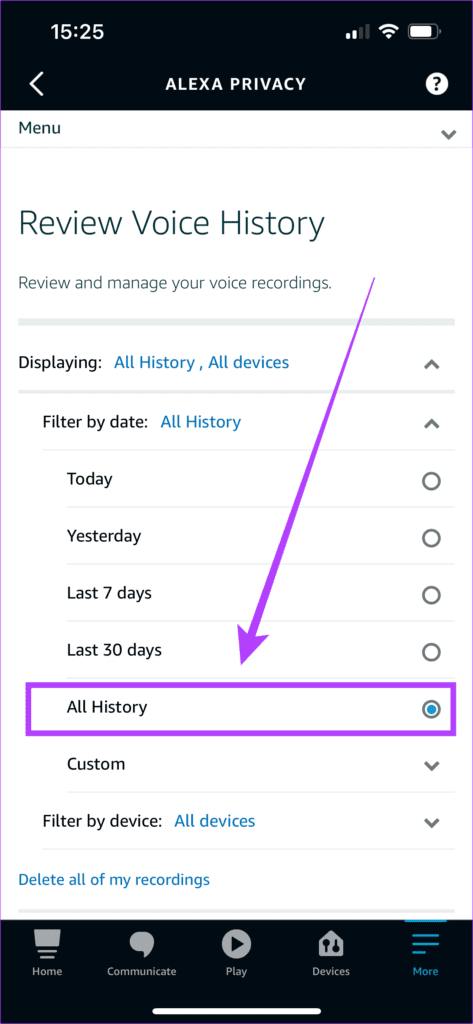
Task: Tap Delete all of my recordings link
Action: 114,880
